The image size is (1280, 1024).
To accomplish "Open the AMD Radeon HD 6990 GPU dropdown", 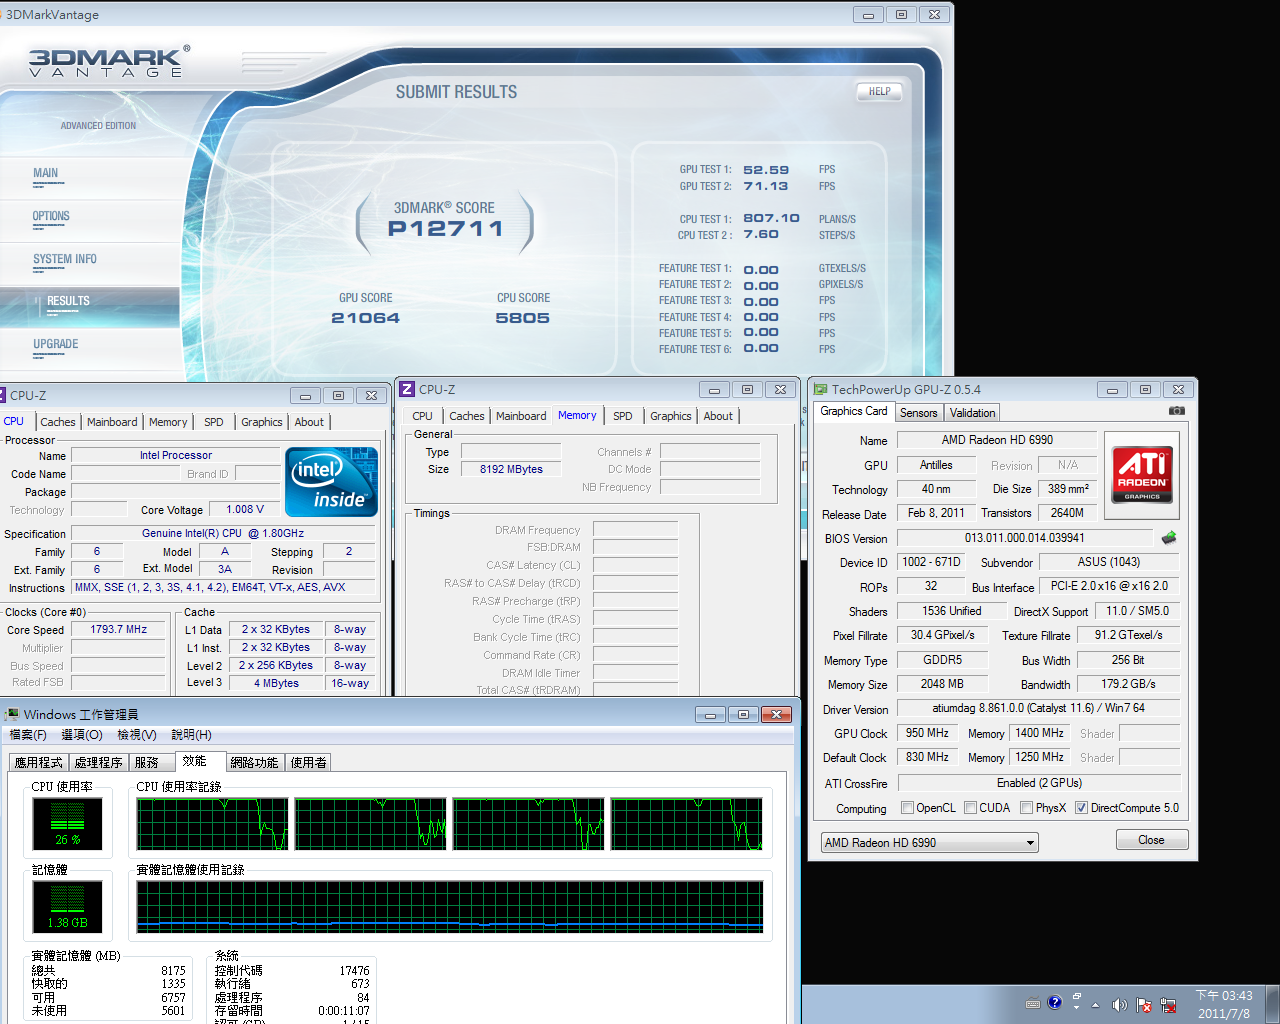I will pos(929,843).
